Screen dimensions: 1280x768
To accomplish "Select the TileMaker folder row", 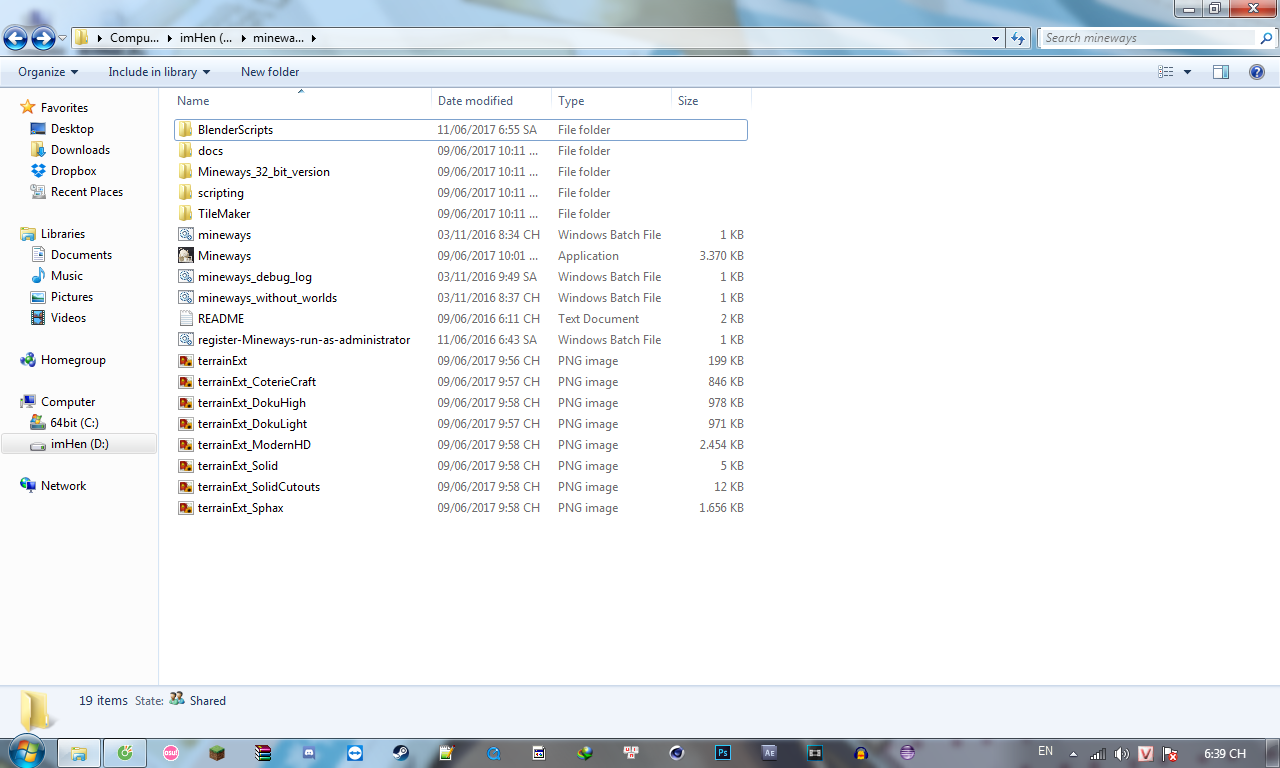I will tap(461, 214).
